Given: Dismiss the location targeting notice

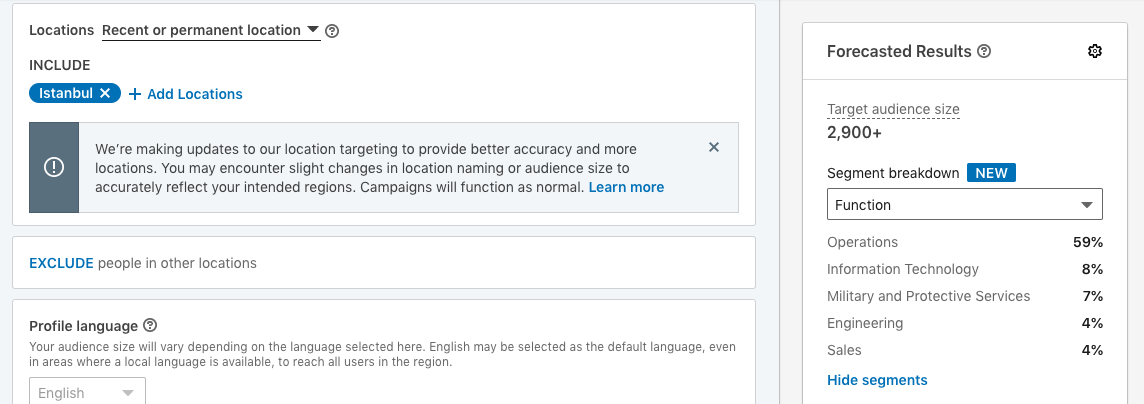Looking at the screenshot, I should 714,147.
